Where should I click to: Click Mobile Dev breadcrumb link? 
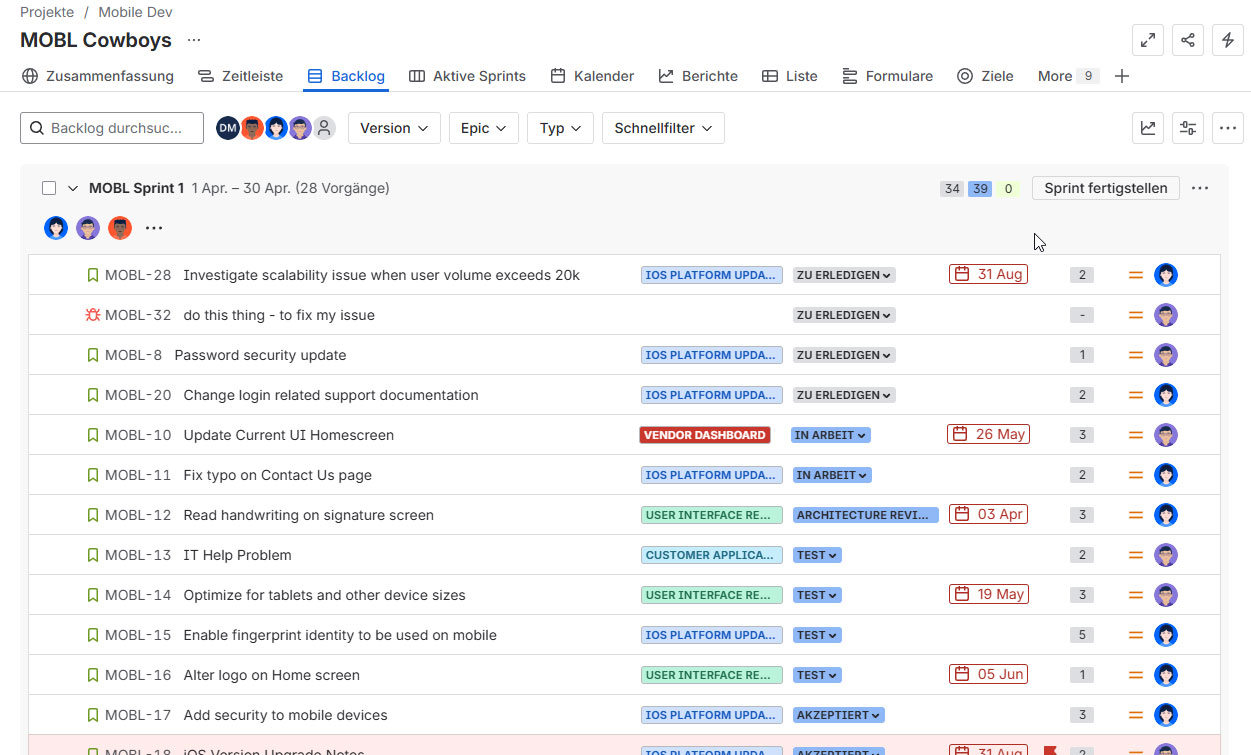[135, 12]
